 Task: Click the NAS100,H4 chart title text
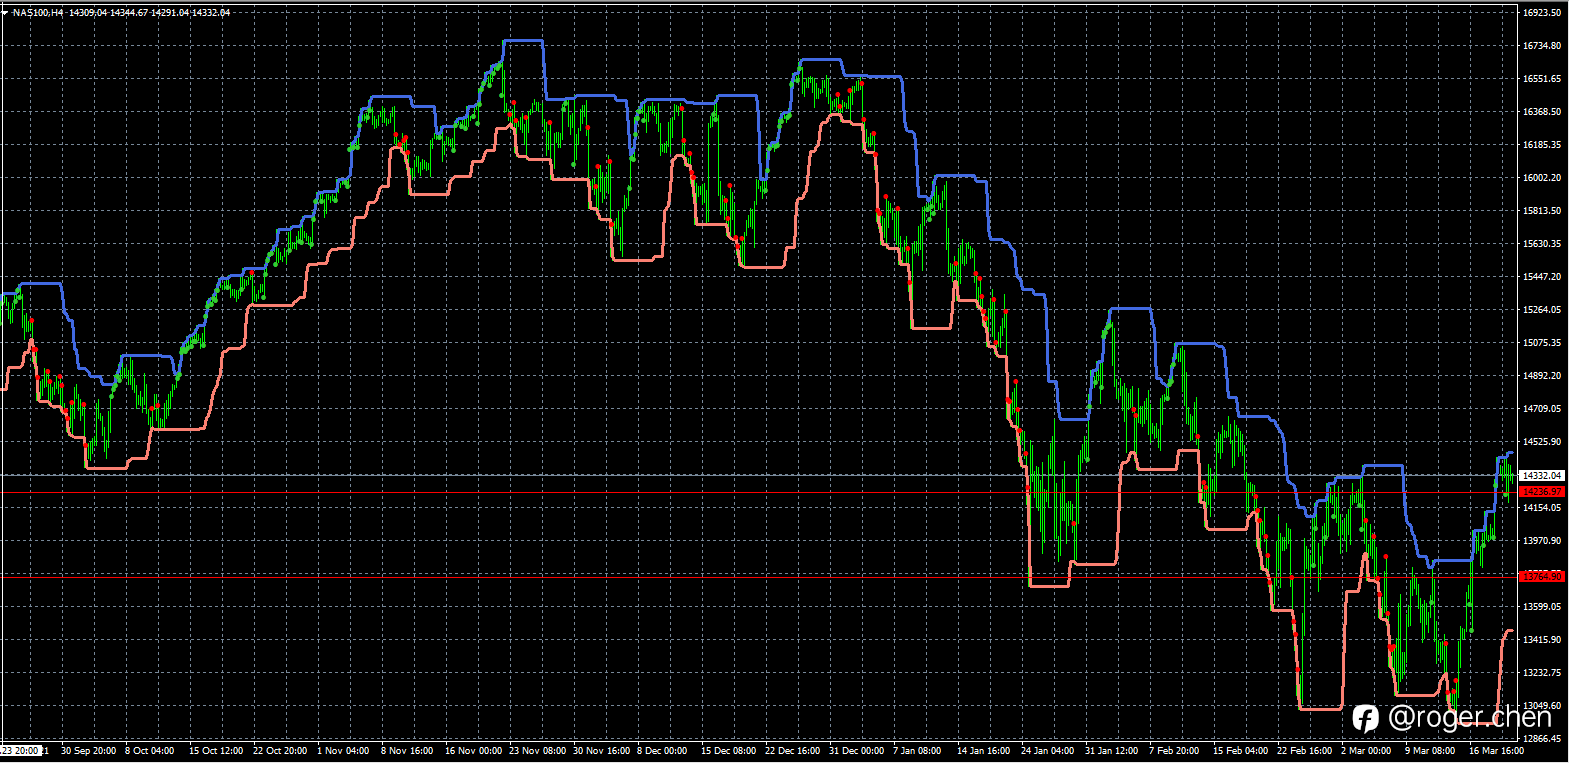click(39, 12)
